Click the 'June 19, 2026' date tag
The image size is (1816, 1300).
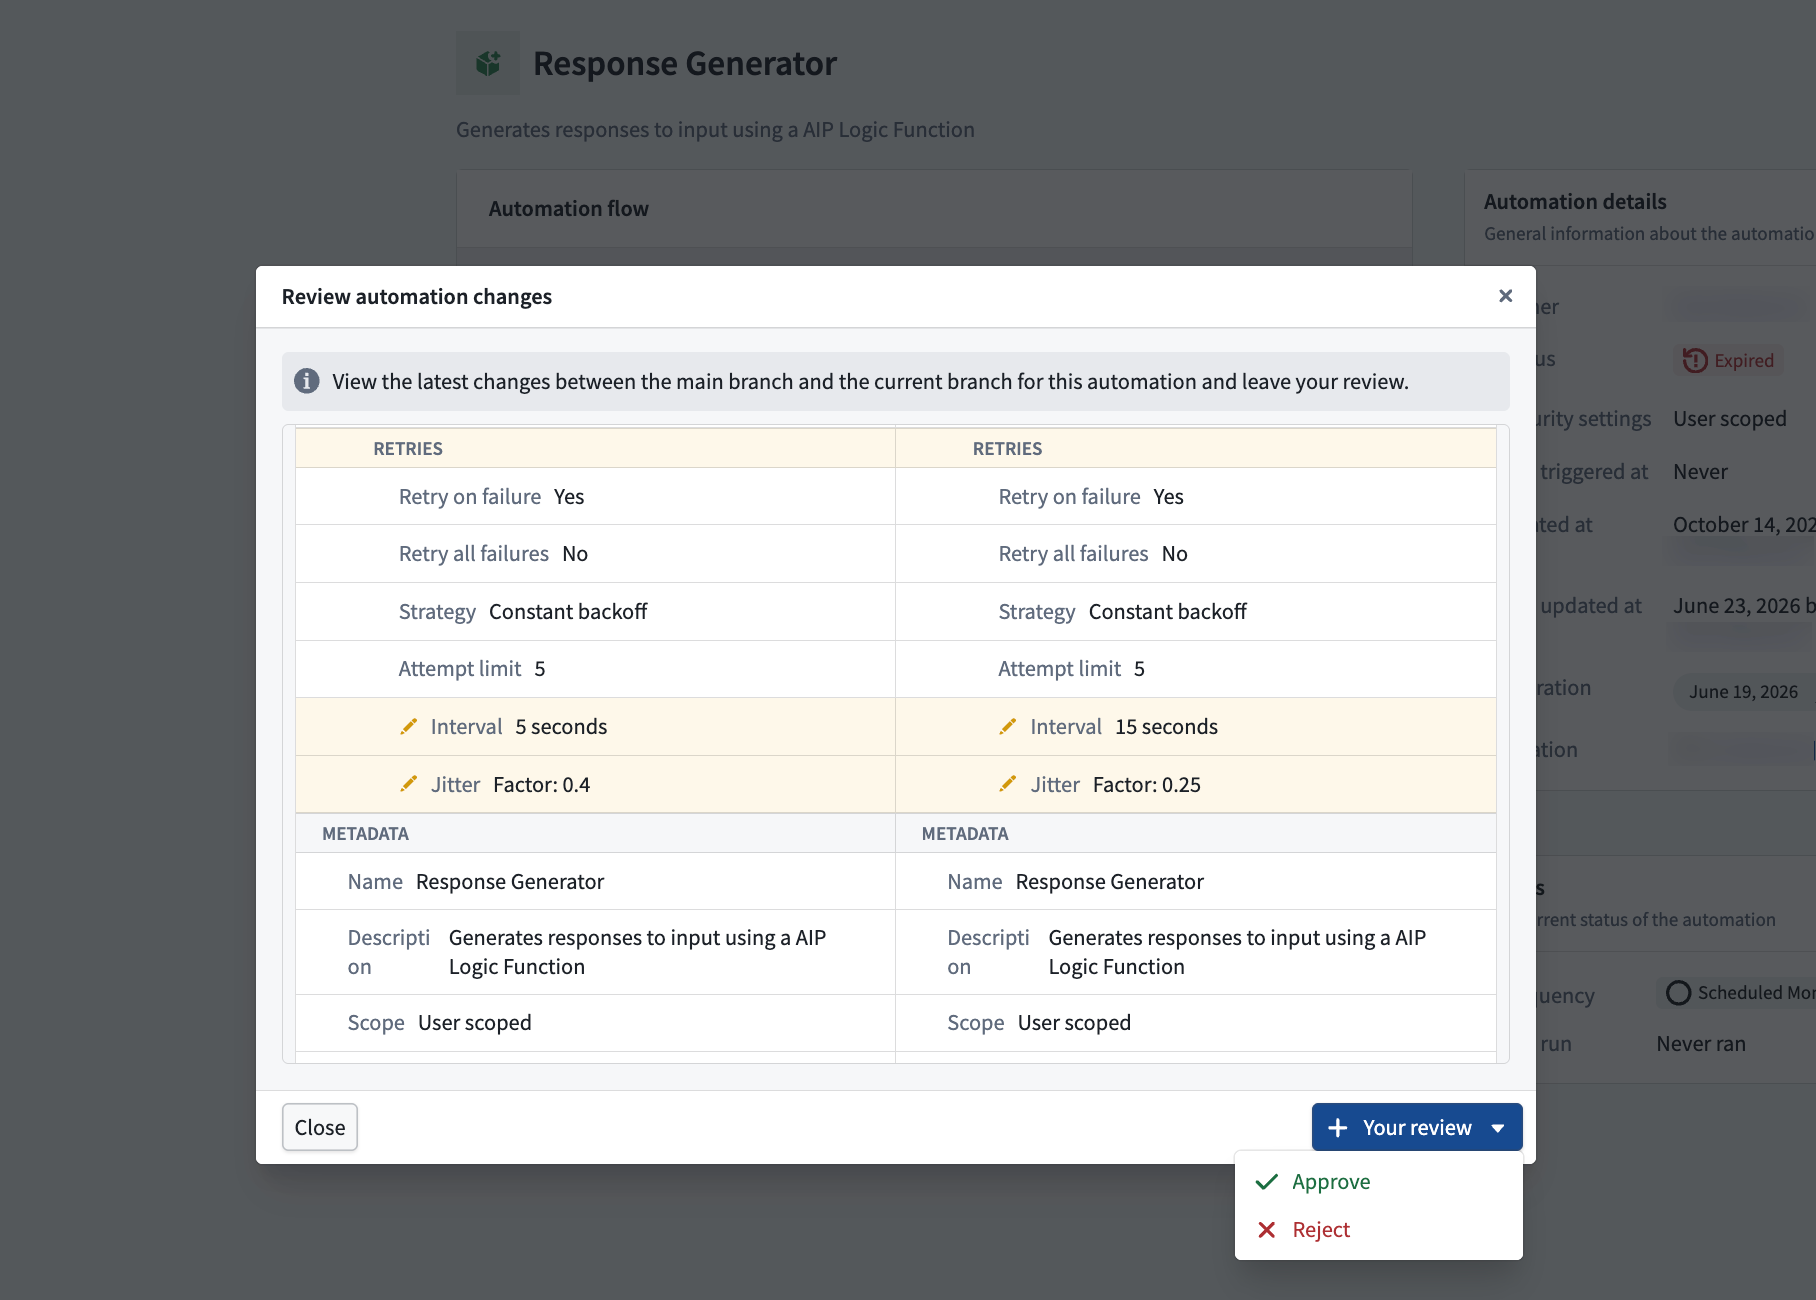coord(1743,692)
